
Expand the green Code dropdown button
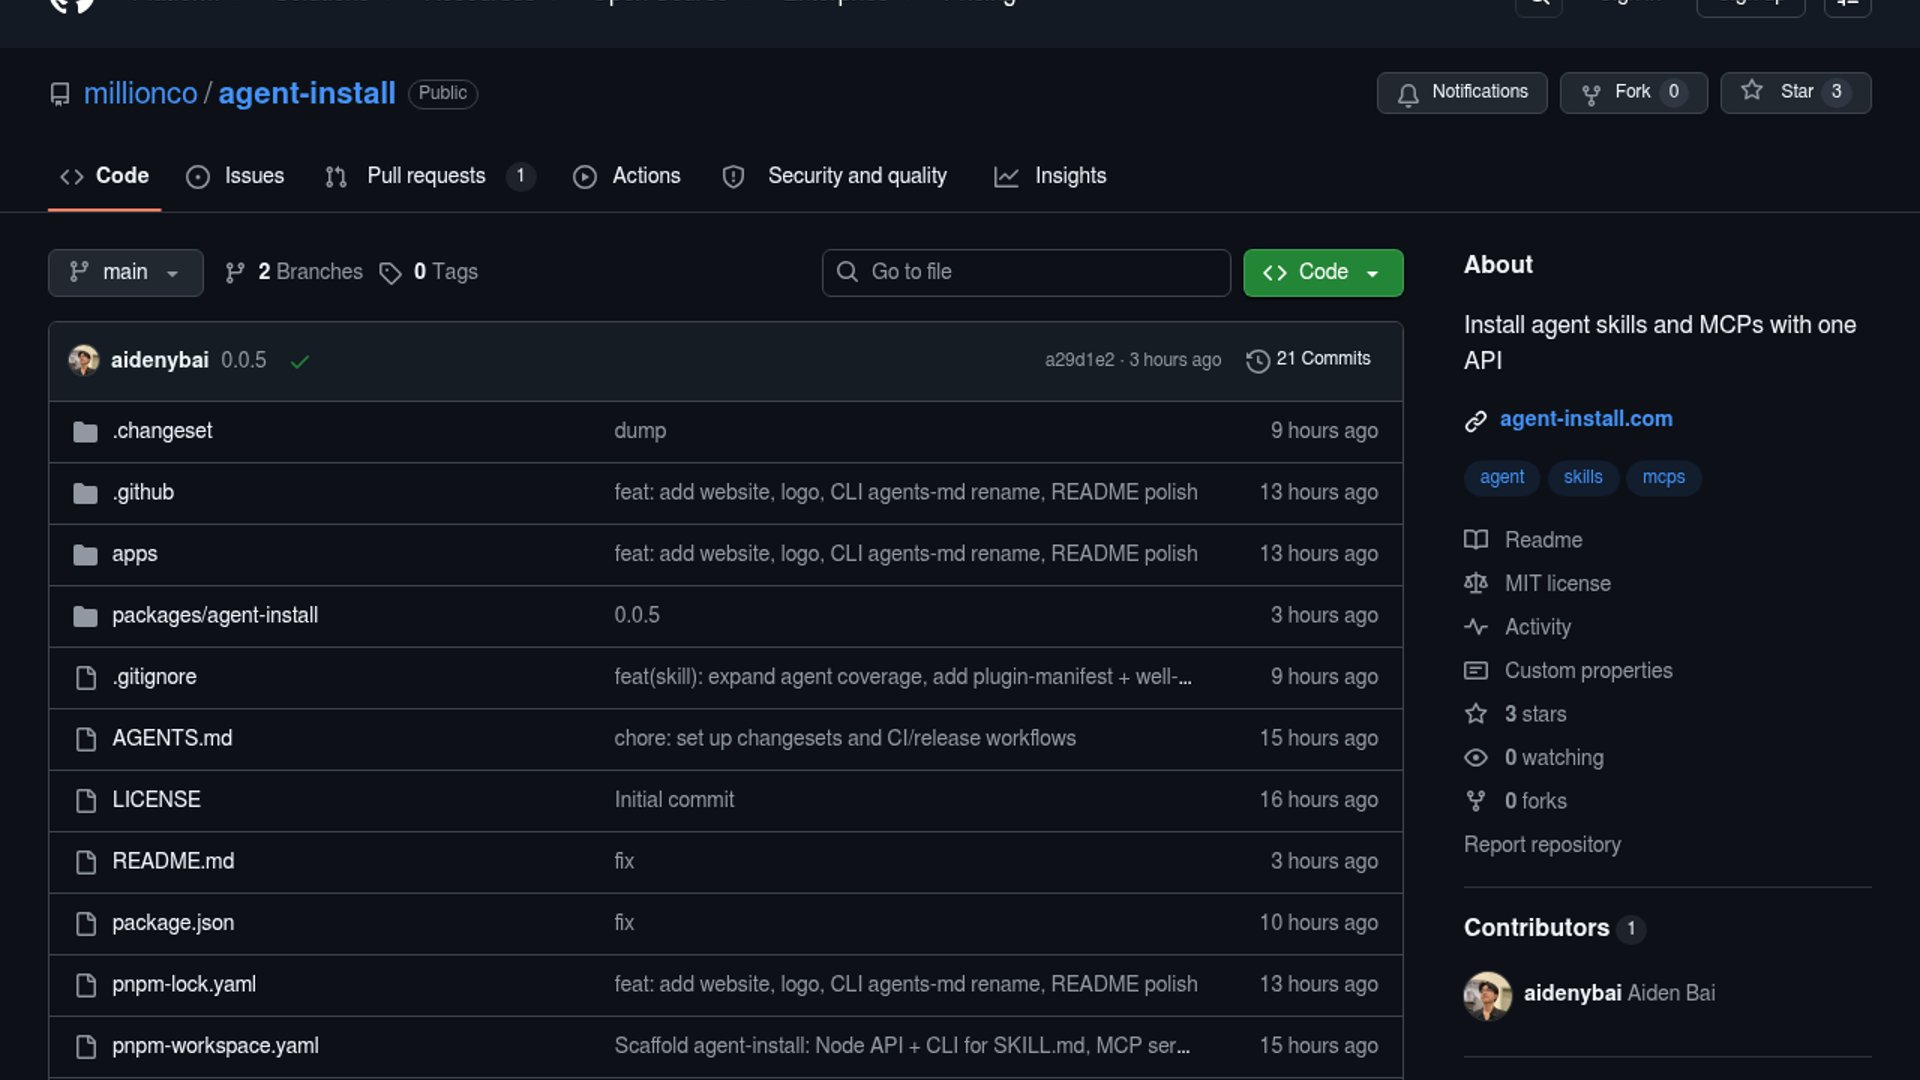(1323, 272)
